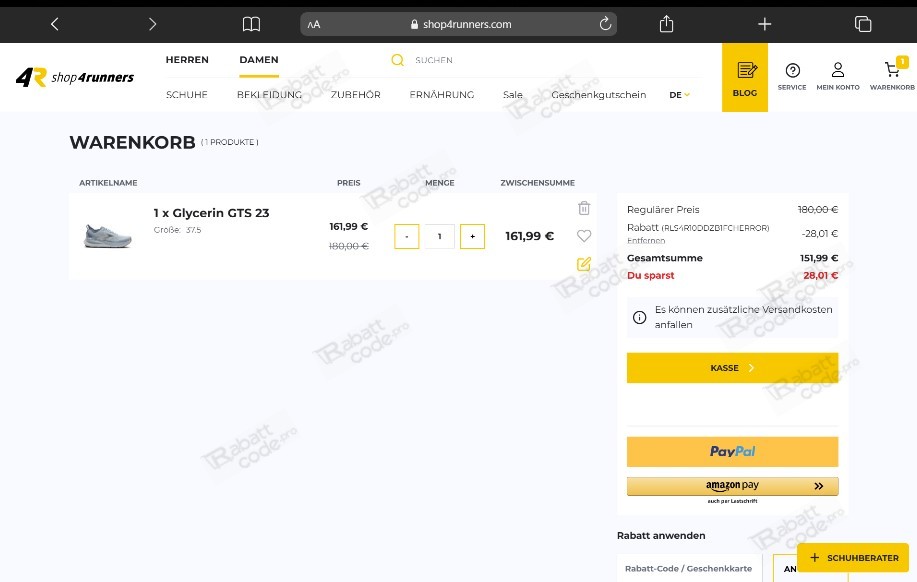Open the SCHUHE menu
917x582 pixels.
187,95
